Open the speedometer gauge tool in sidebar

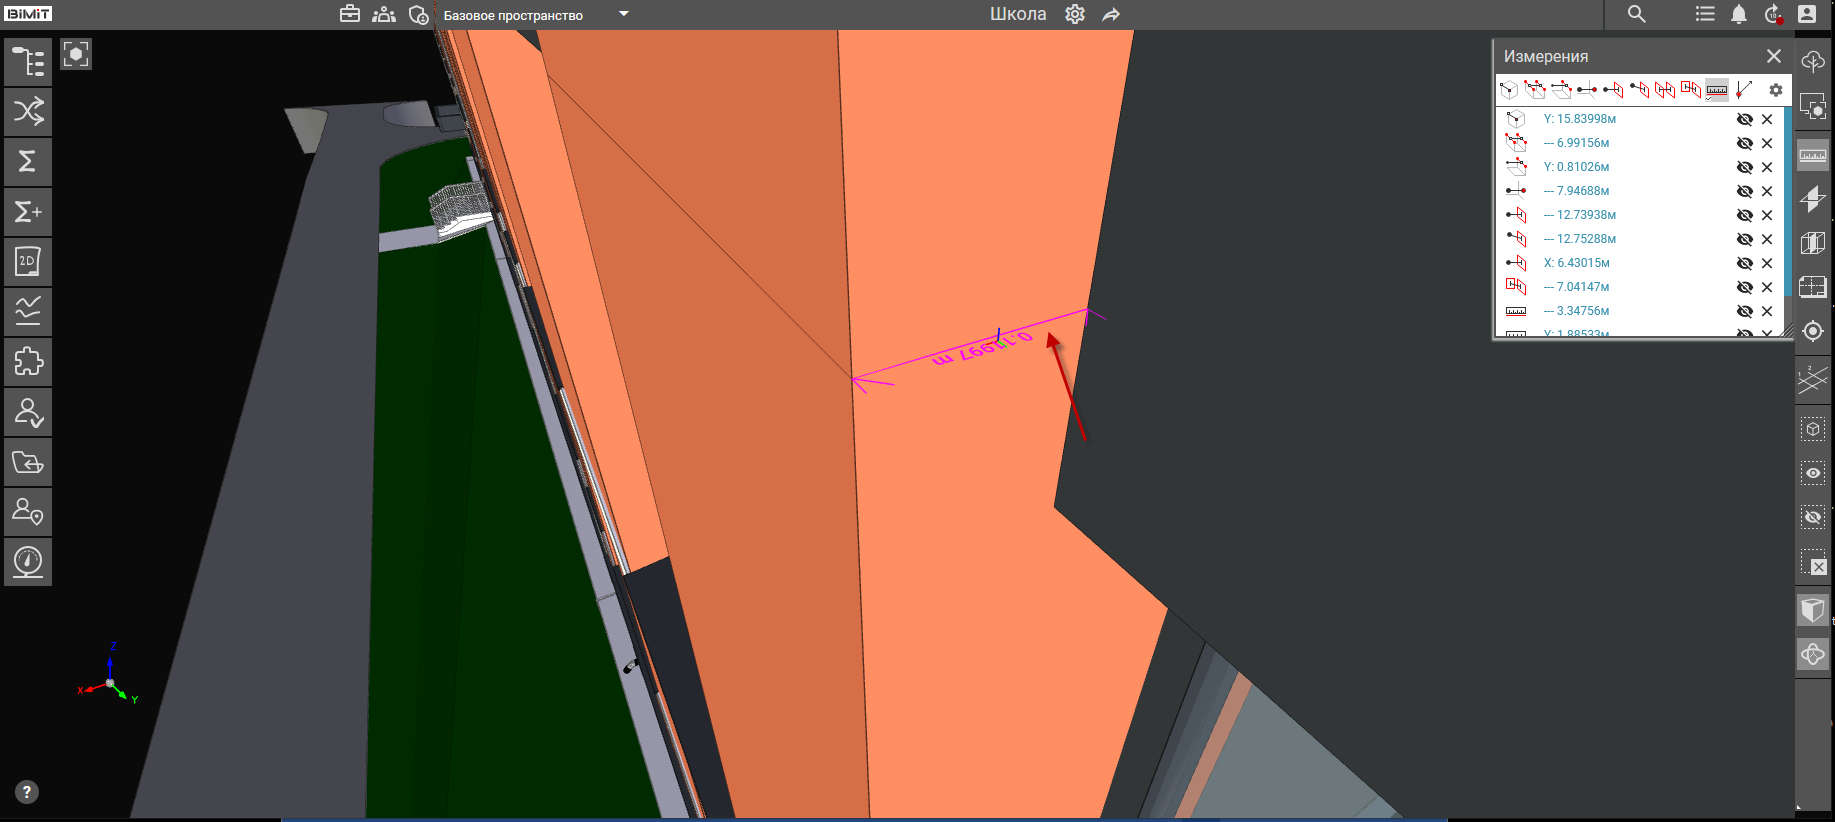(x=28, y=561)
